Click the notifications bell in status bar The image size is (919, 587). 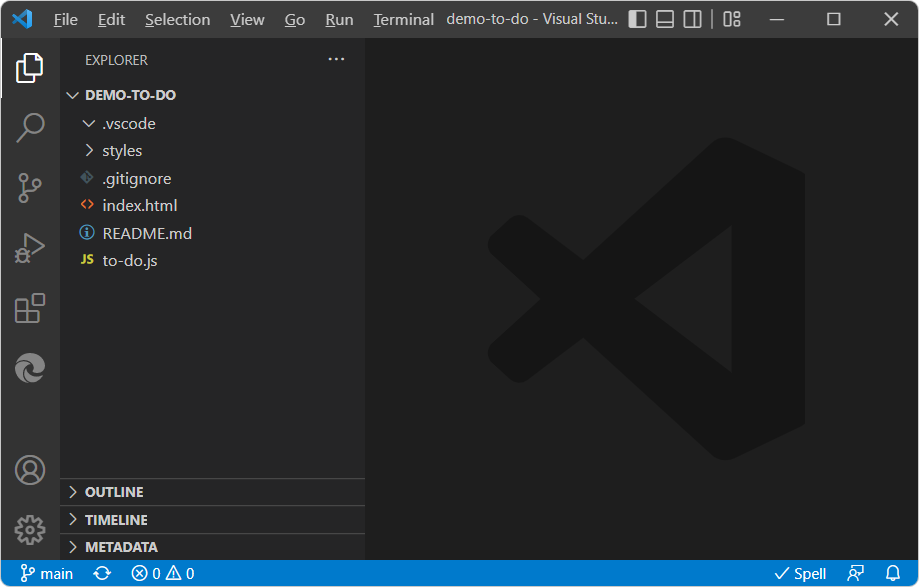point(893,573)
